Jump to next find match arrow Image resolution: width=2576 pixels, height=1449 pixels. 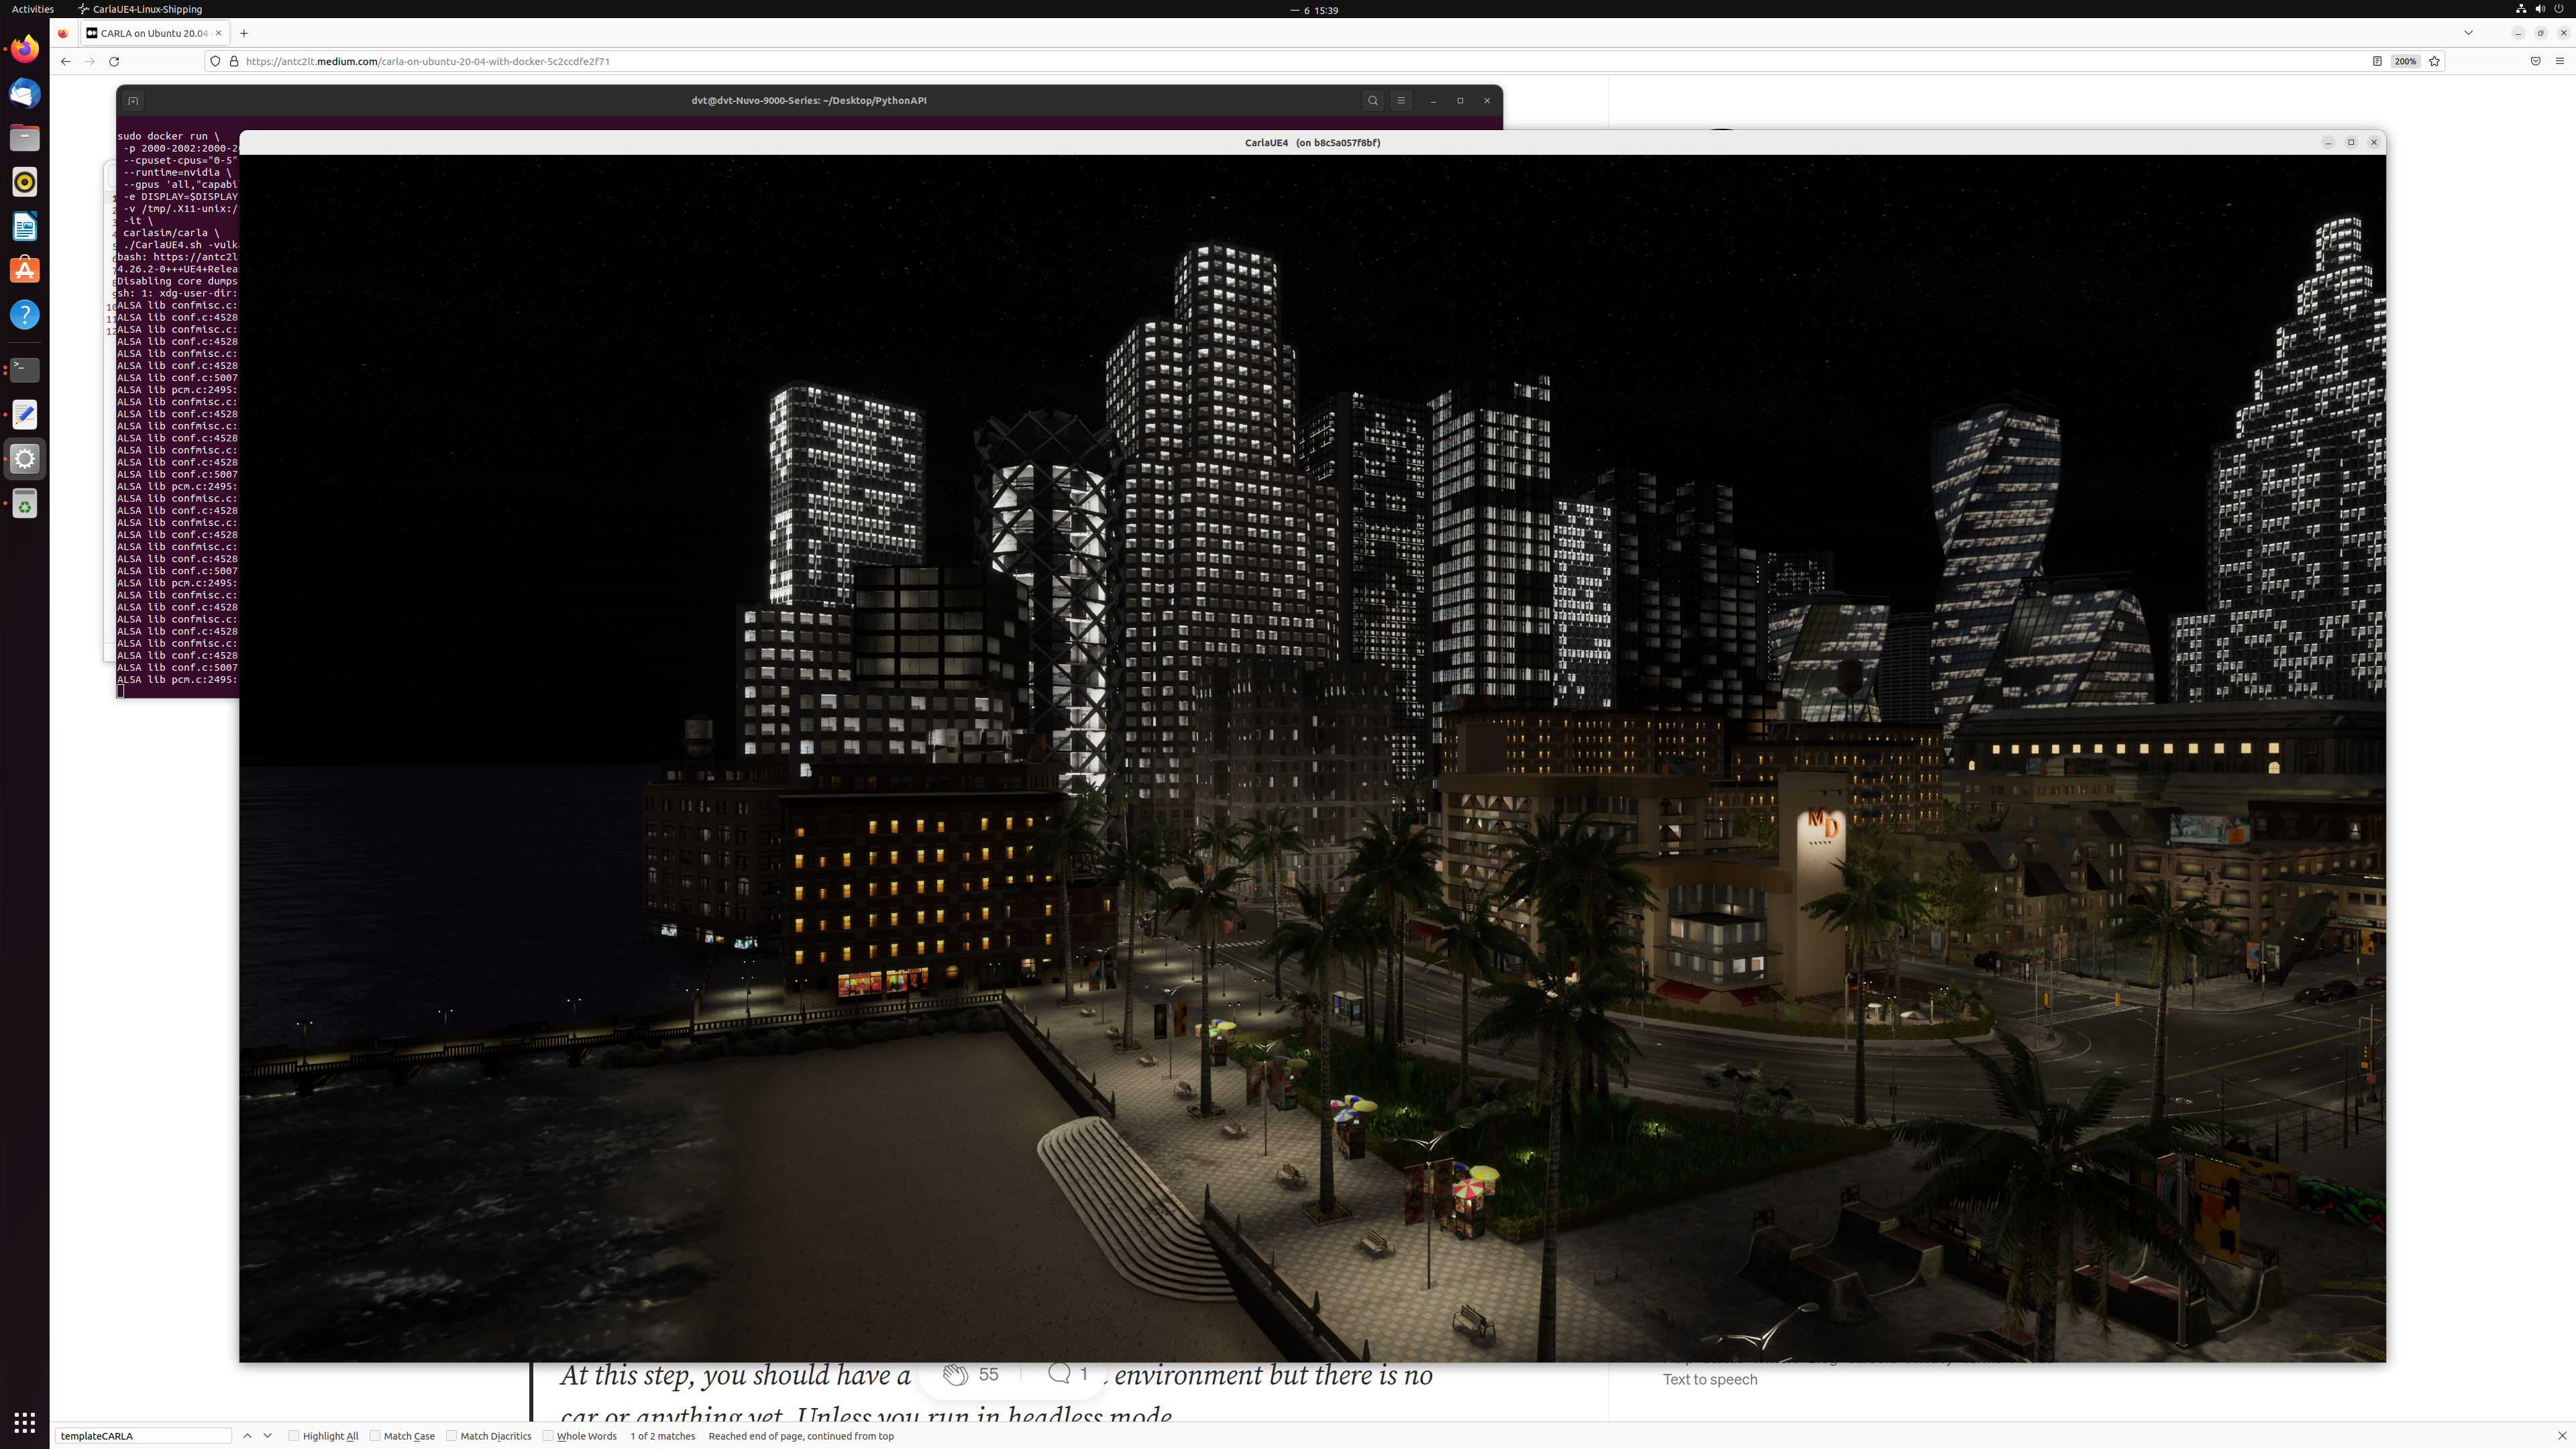(267, 1436)
